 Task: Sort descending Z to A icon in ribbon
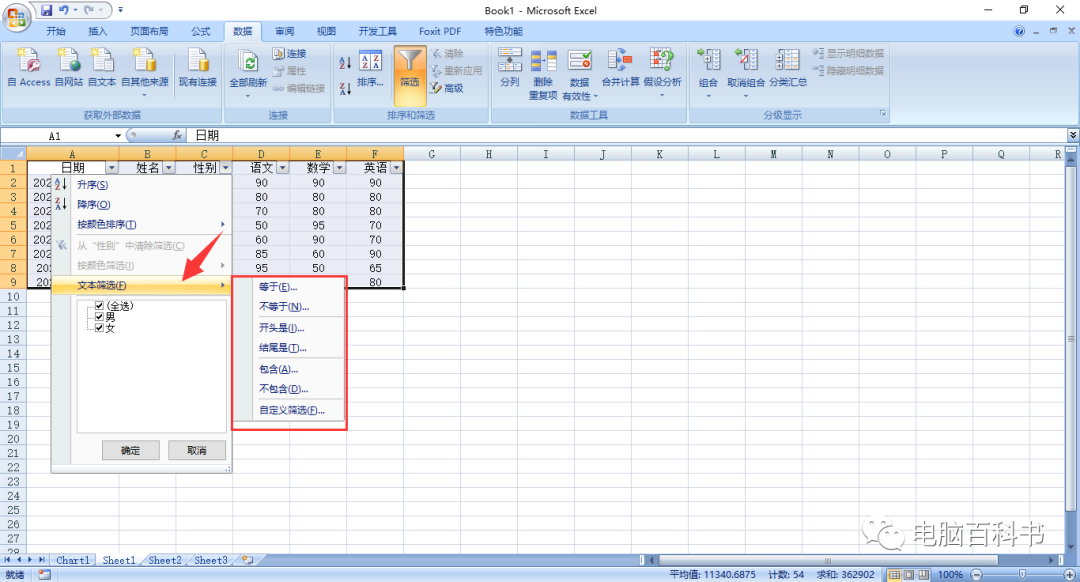pos(345,88)
